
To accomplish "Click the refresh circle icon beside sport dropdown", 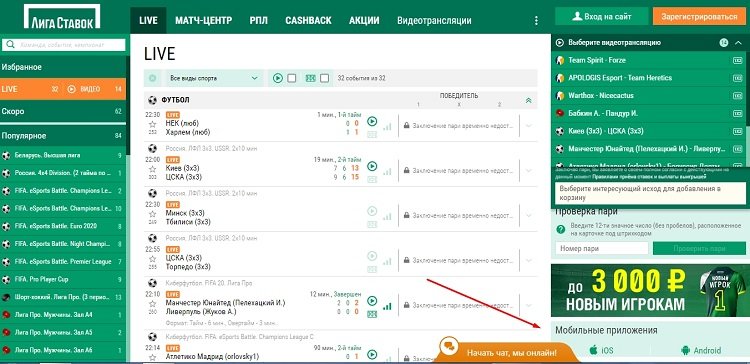I will pyautogui.click(x=153, y=78).
